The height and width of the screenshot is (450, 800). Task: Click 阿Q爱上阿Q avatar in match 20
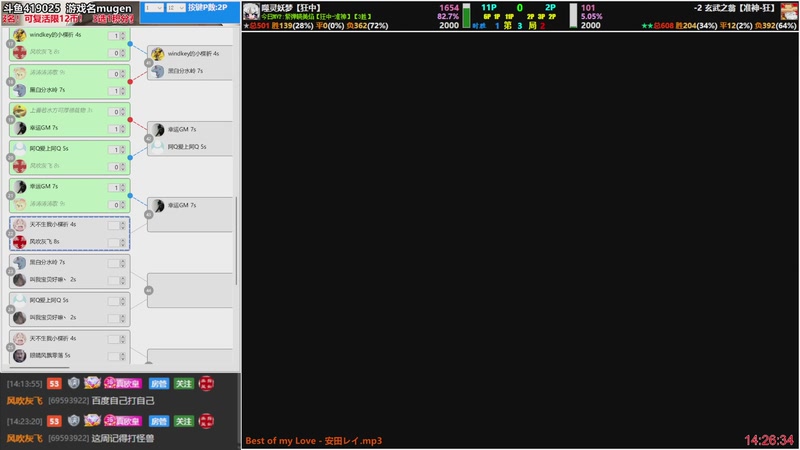click(x=19, y=149)
